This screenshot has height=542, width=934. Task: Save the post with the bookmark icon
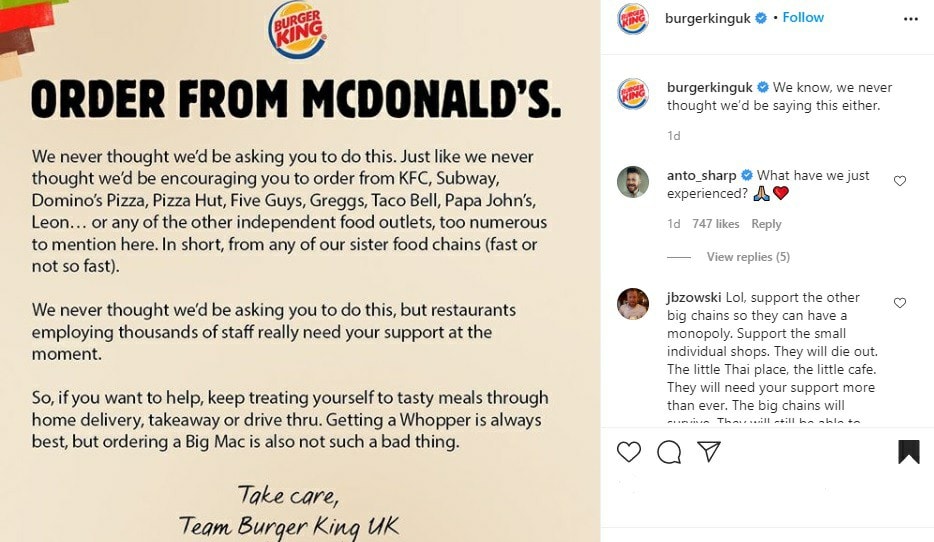908,452
